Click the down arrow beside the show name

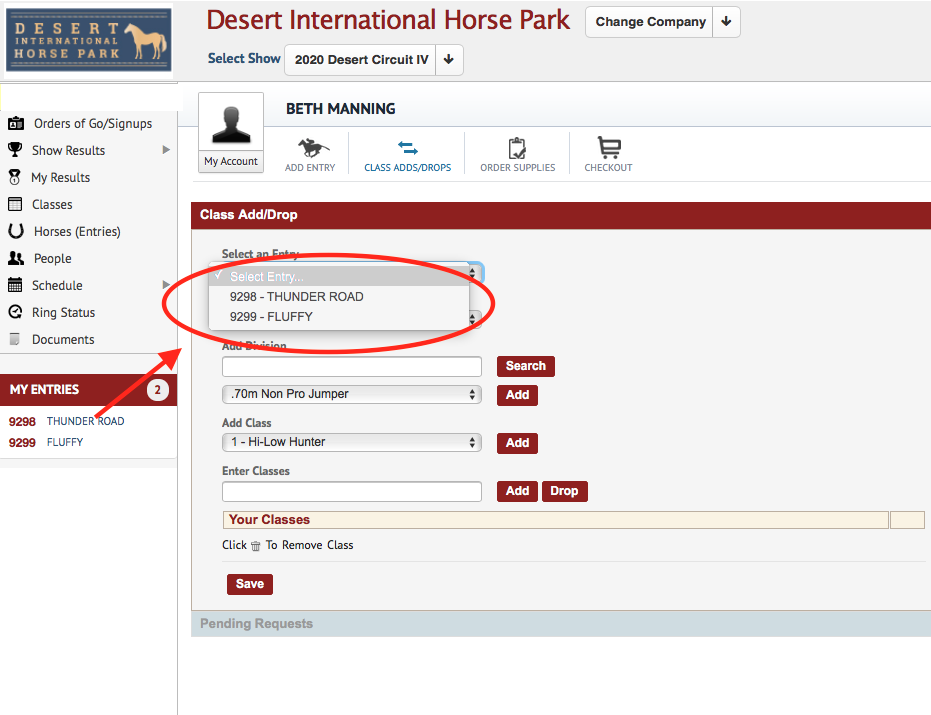(x=449, y=60)
